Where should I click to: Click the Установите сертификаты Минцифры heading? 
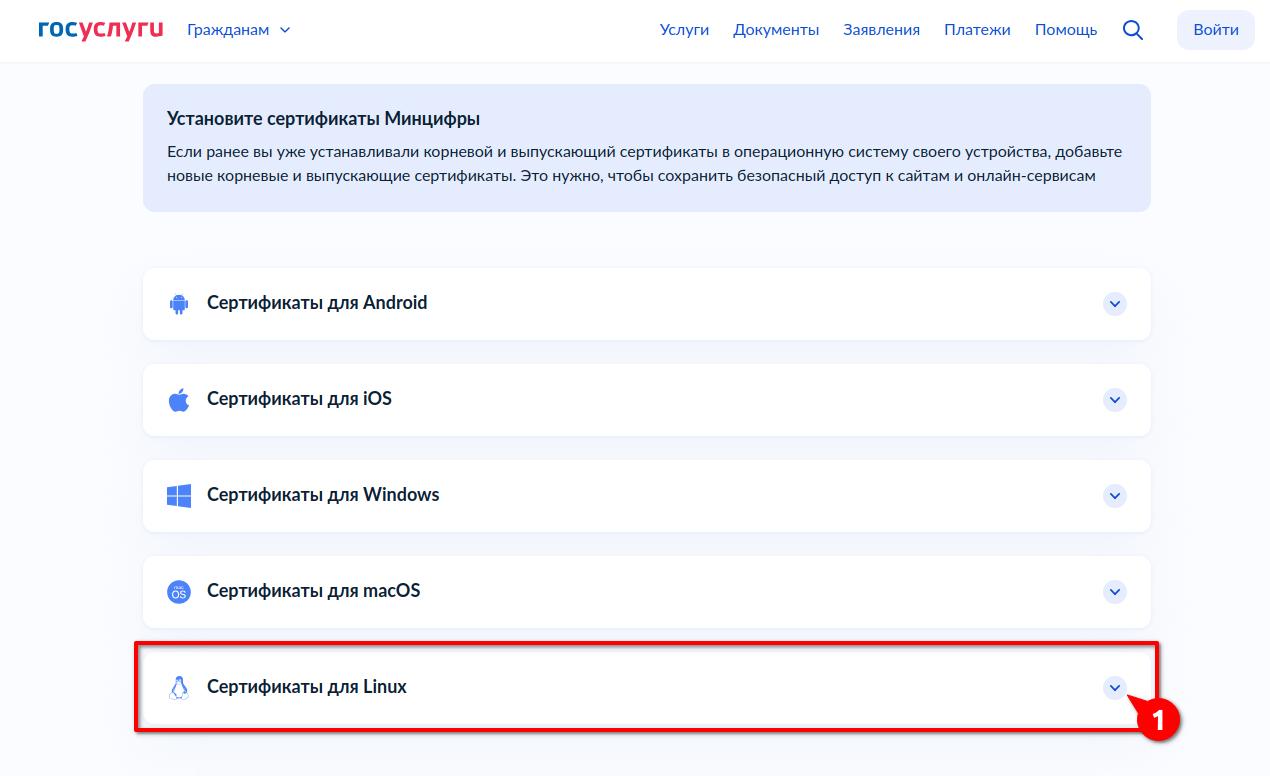[x=324, y=119]
